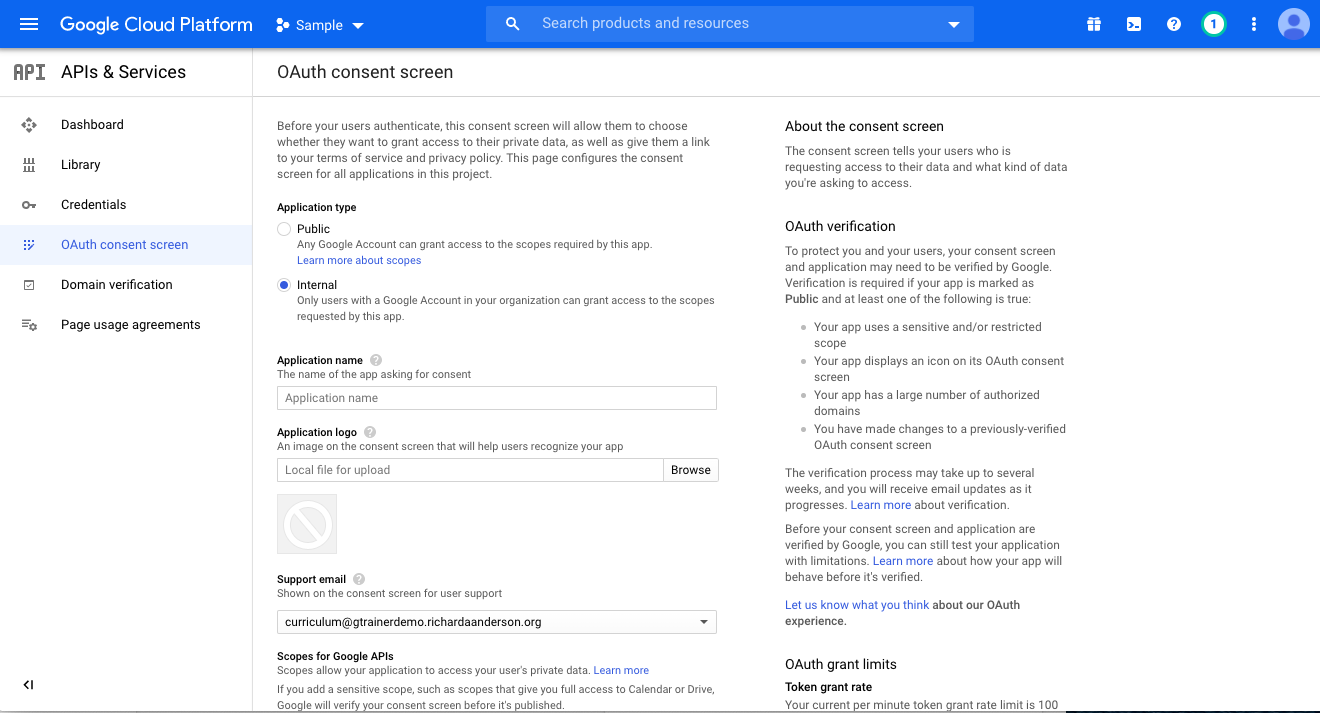Open the Application name help tooltip icon
The width and height of the screenshot is (1320, 713).
point(374,360)
